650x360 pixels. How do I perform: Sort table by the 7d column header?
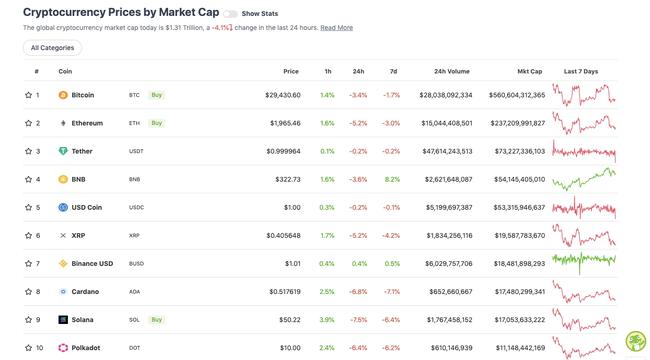click(393, 71)
